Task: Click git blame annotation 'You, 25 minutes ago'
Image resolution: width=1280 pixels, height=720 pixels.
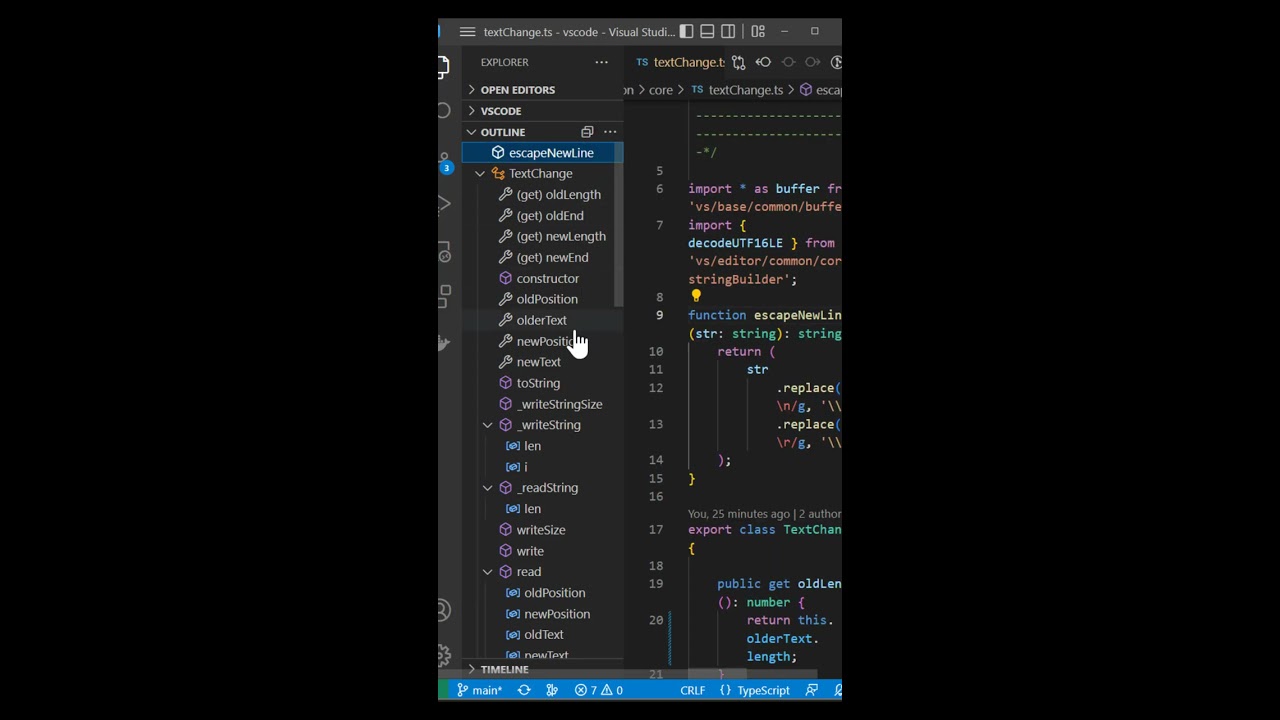Action: click(x=738, y=514)
